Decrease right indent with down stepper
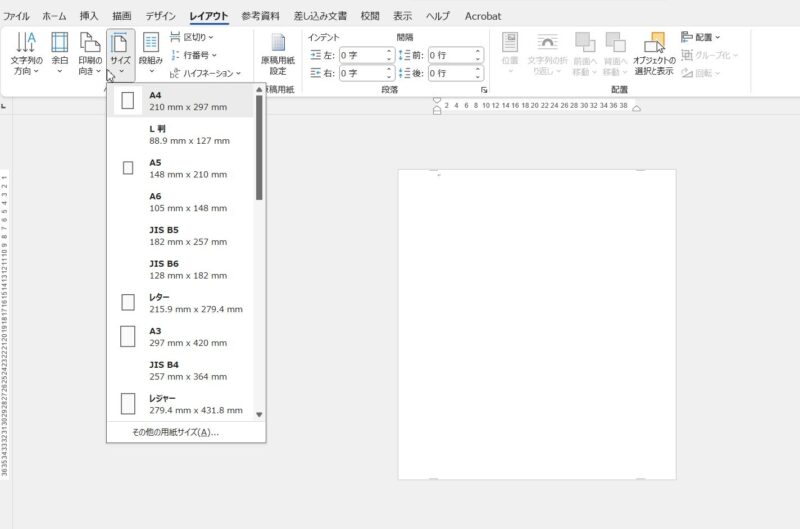 pos(389,77)
